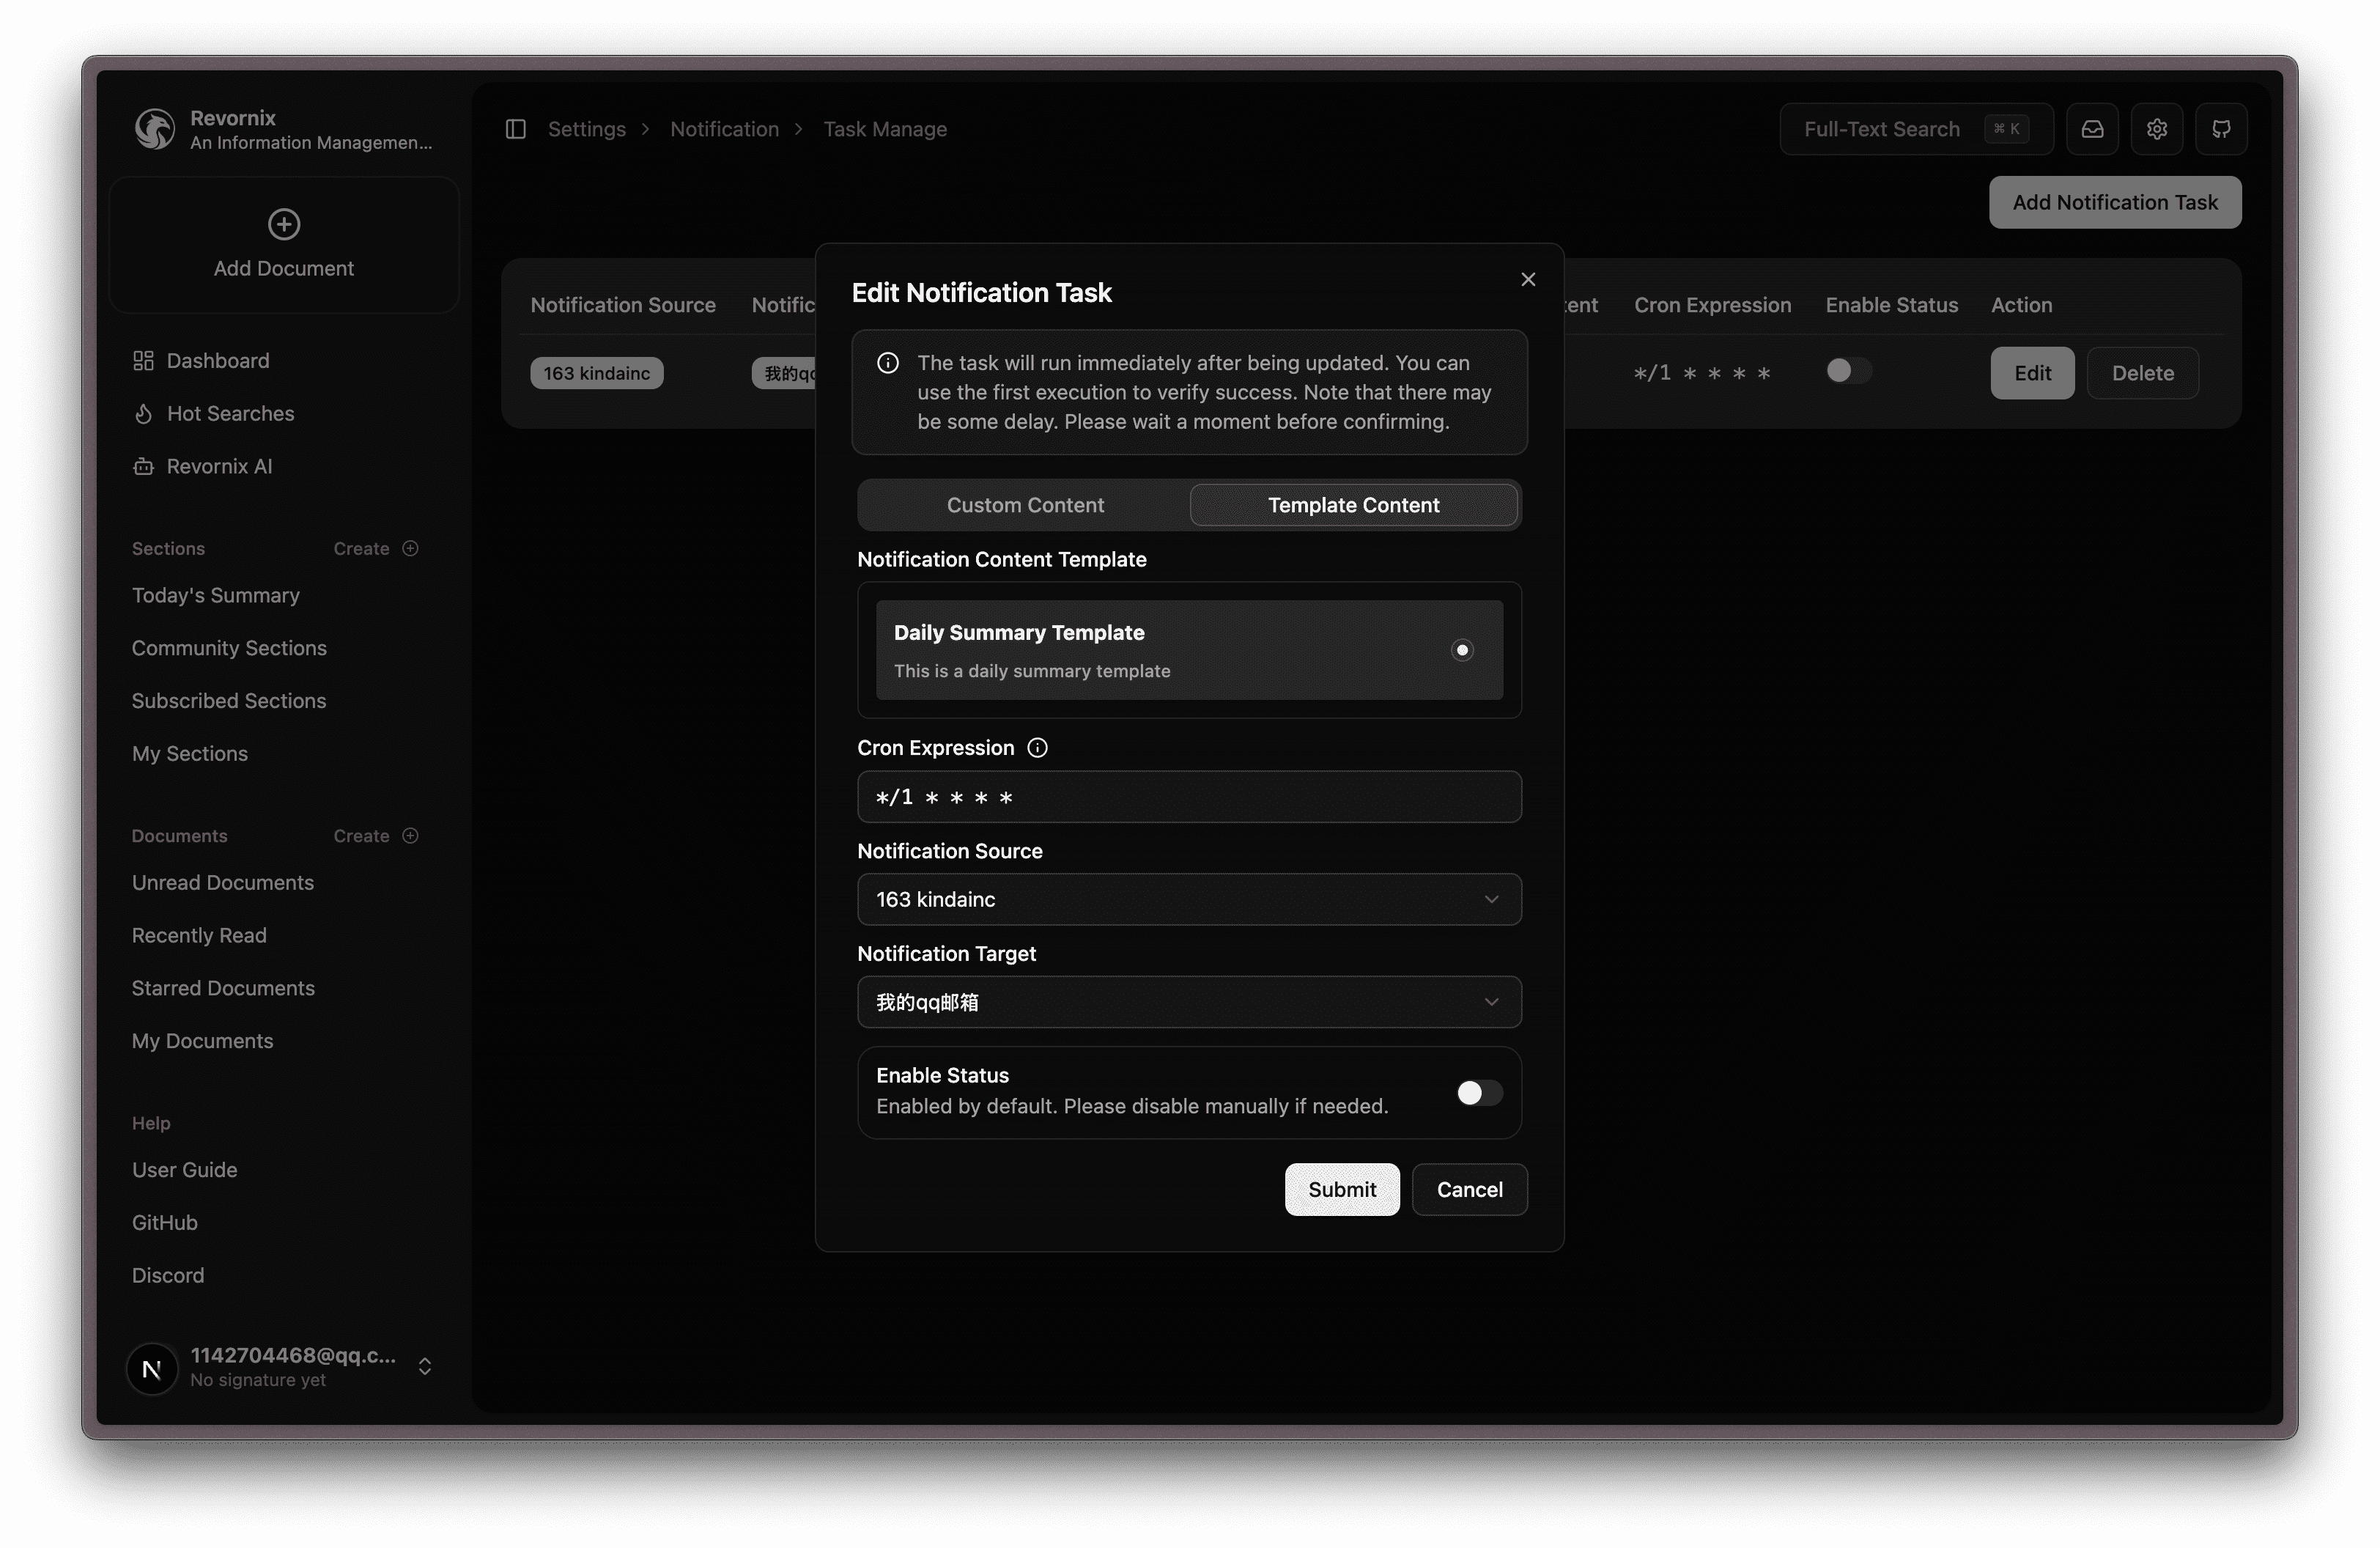Create a new section plus icon

[x=410, y=548]
